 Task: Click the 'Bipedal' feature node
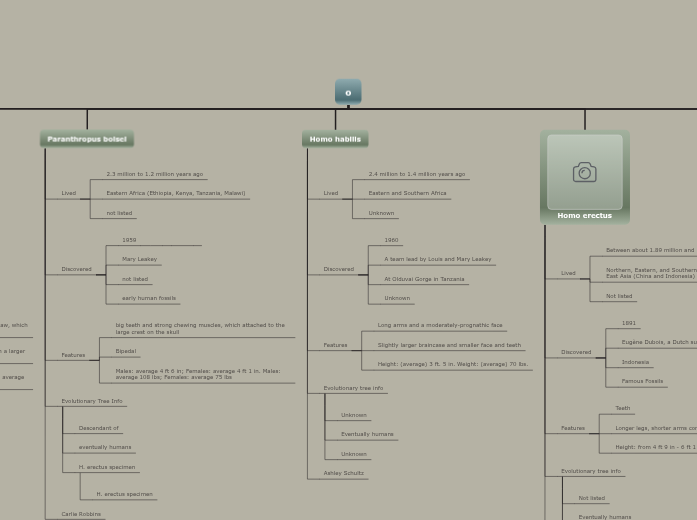pyautogui.click(x=125, y=351)
